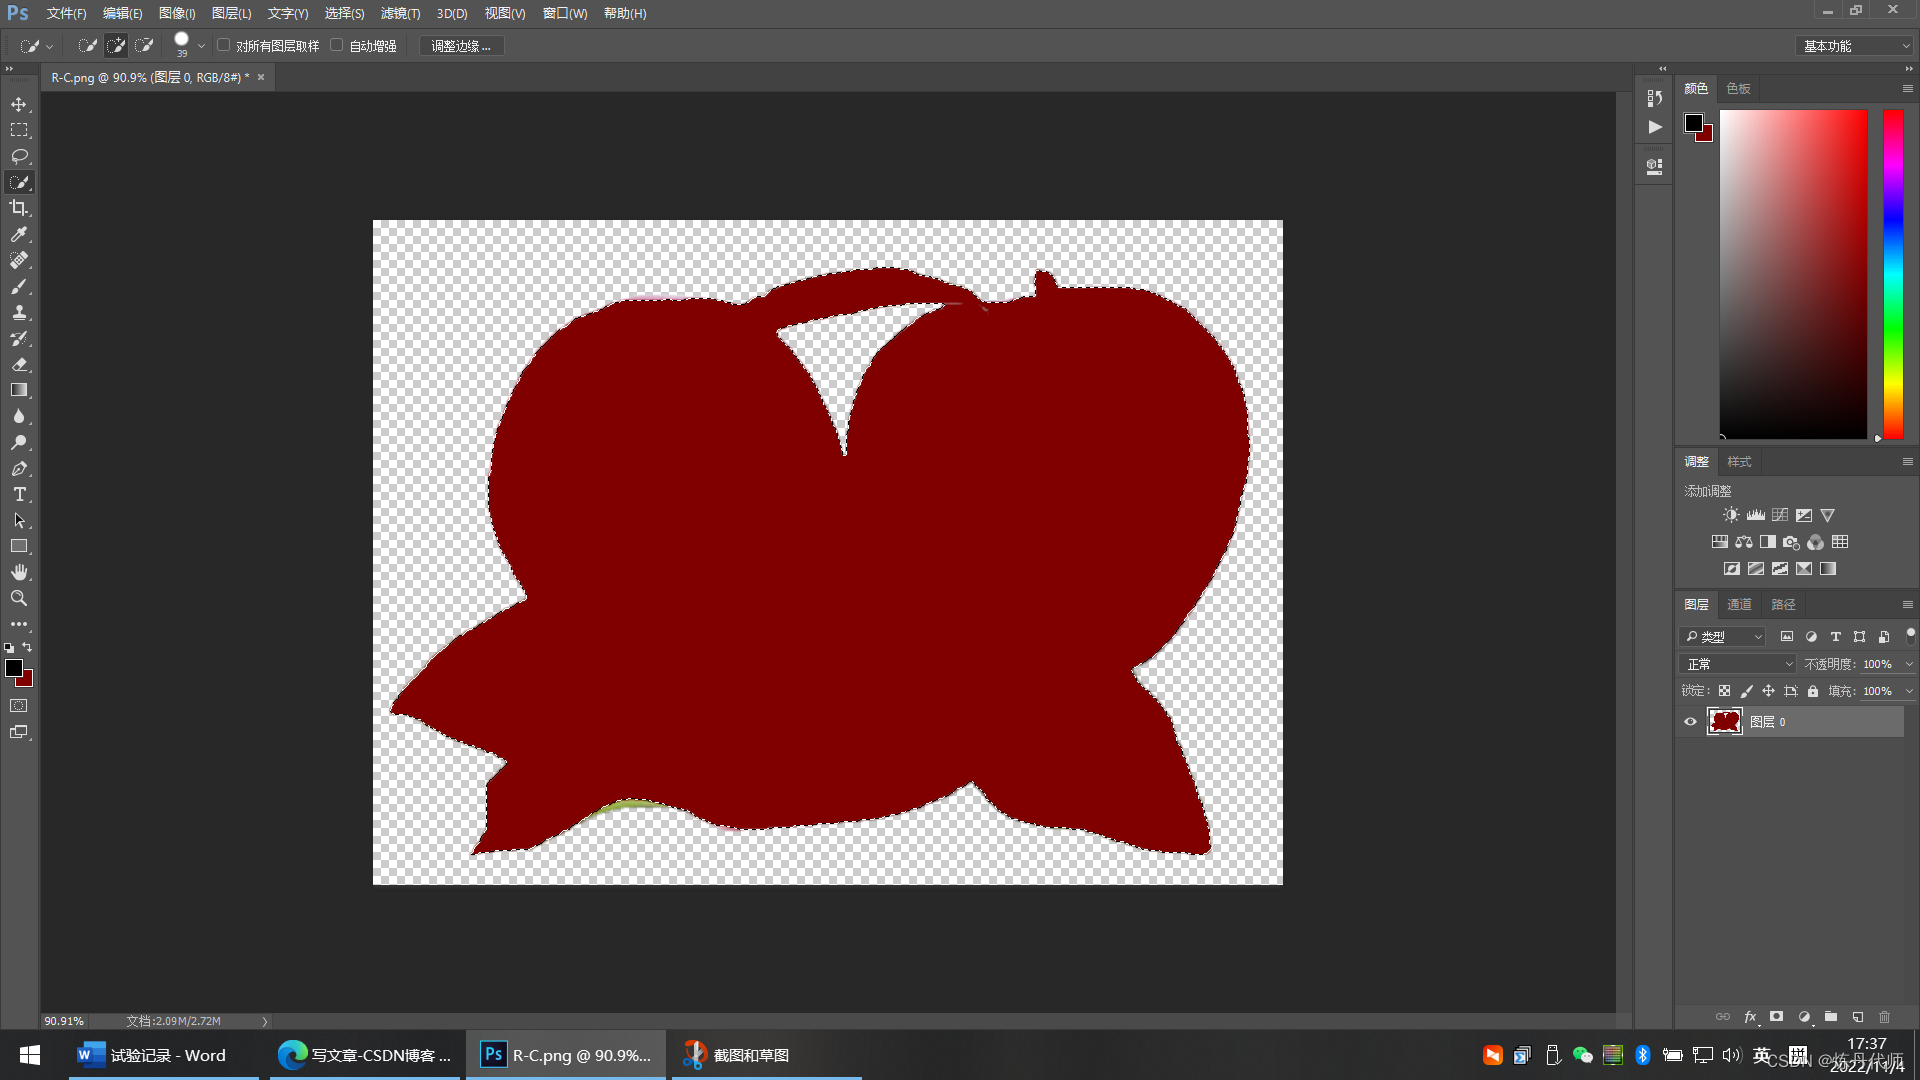Open the layer fill dropdown
1920x1080 pixels.
1908,691
